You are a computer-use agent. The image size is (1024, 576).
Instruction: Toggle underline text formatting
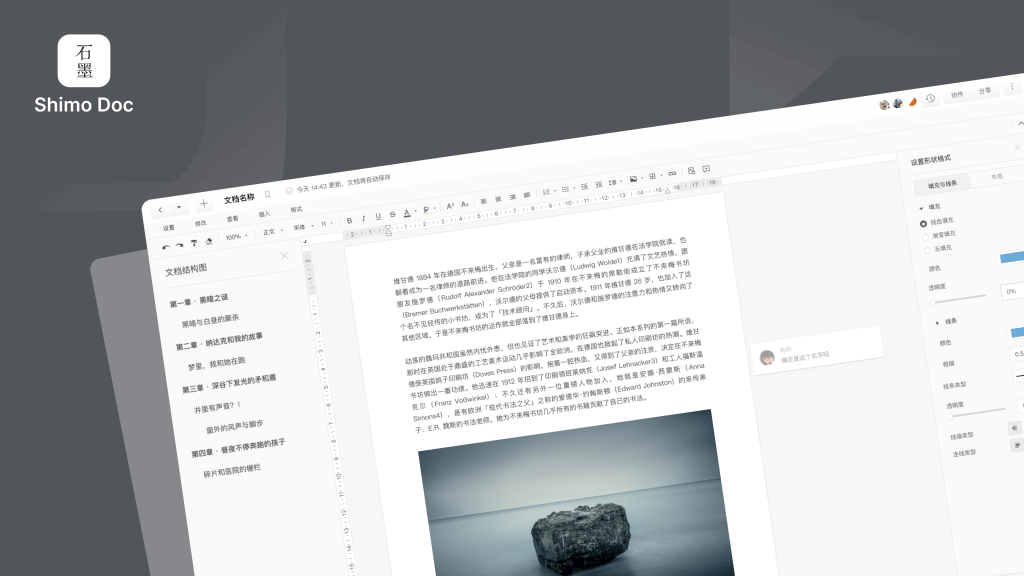point(377,217)
